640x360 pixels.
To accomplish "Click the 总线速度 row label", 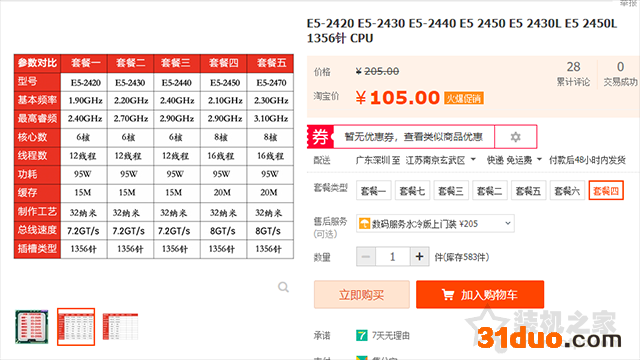I will tap(37, 230).
